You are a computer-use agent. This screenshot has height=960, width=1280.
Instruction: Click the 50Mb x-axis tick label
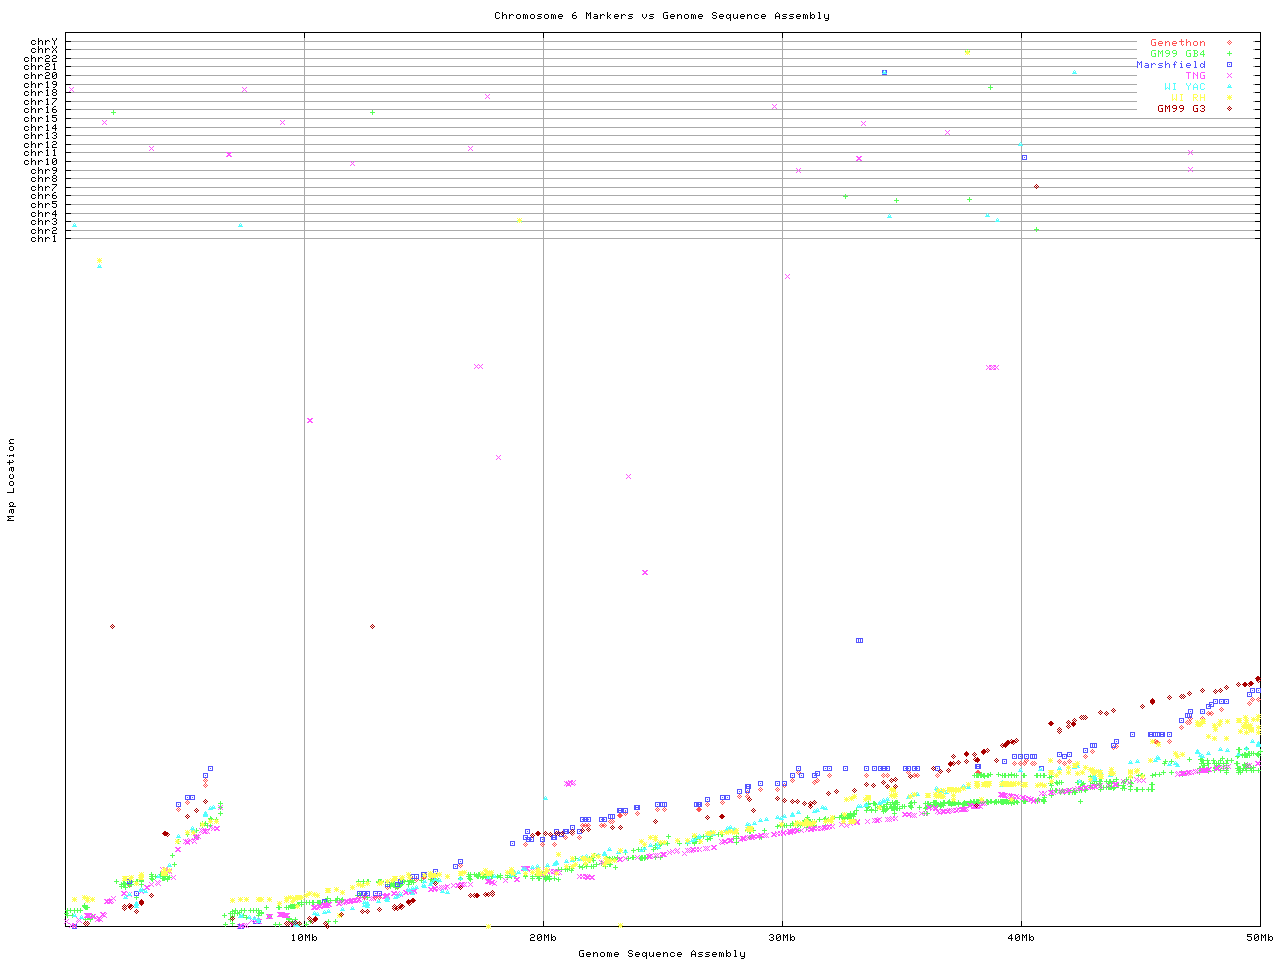1259,937
